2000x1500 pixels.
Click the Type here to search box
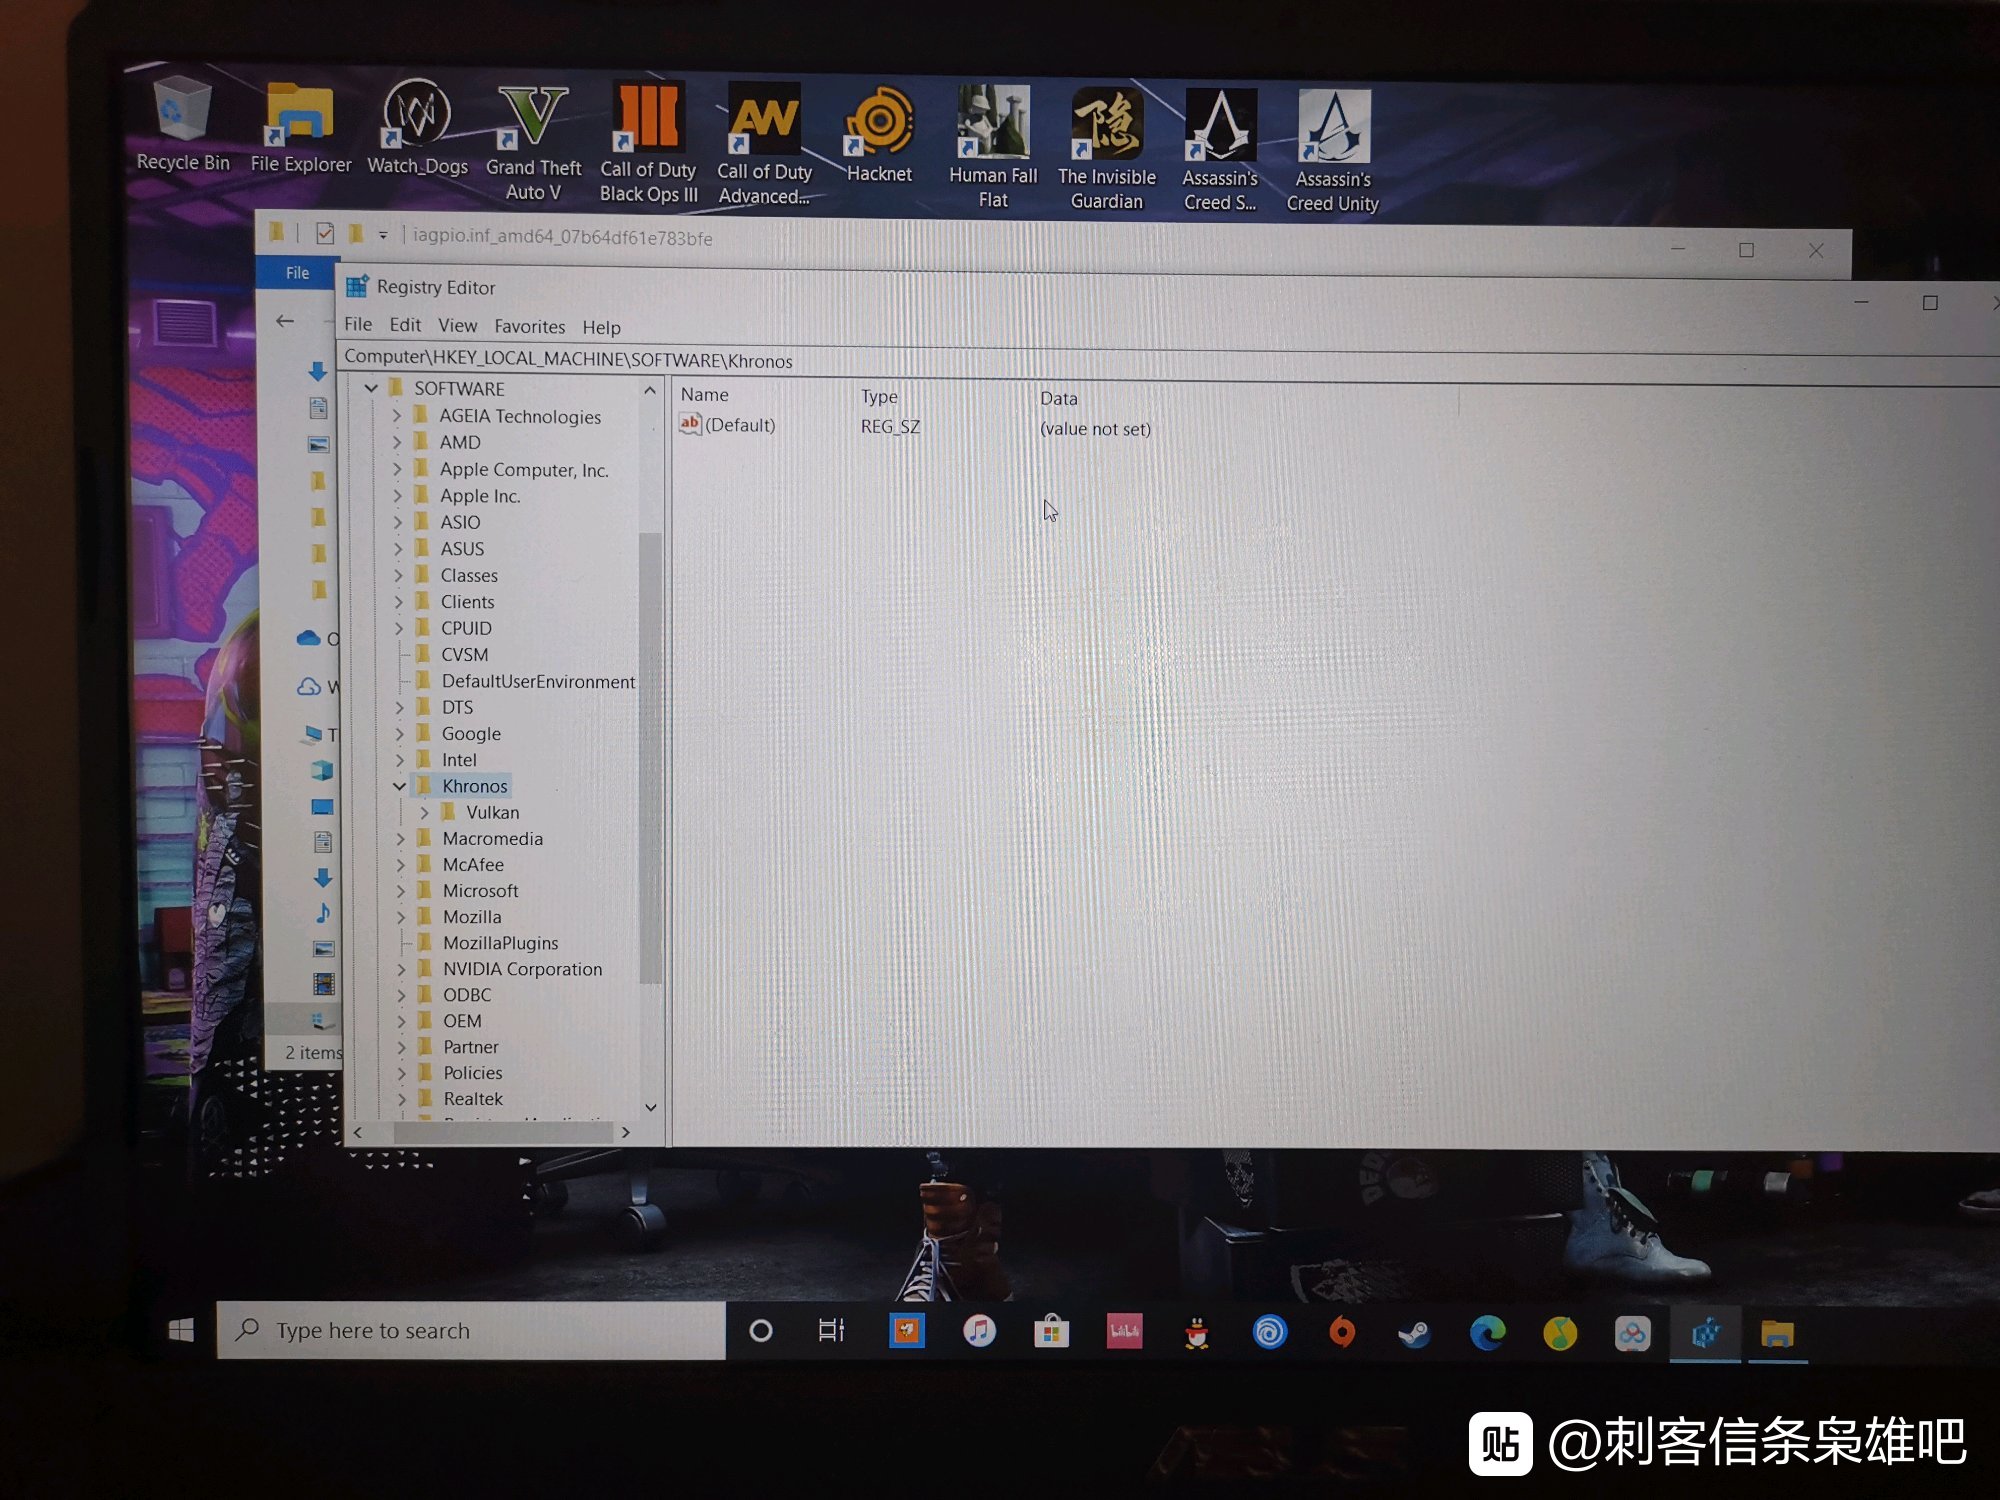471,1330
